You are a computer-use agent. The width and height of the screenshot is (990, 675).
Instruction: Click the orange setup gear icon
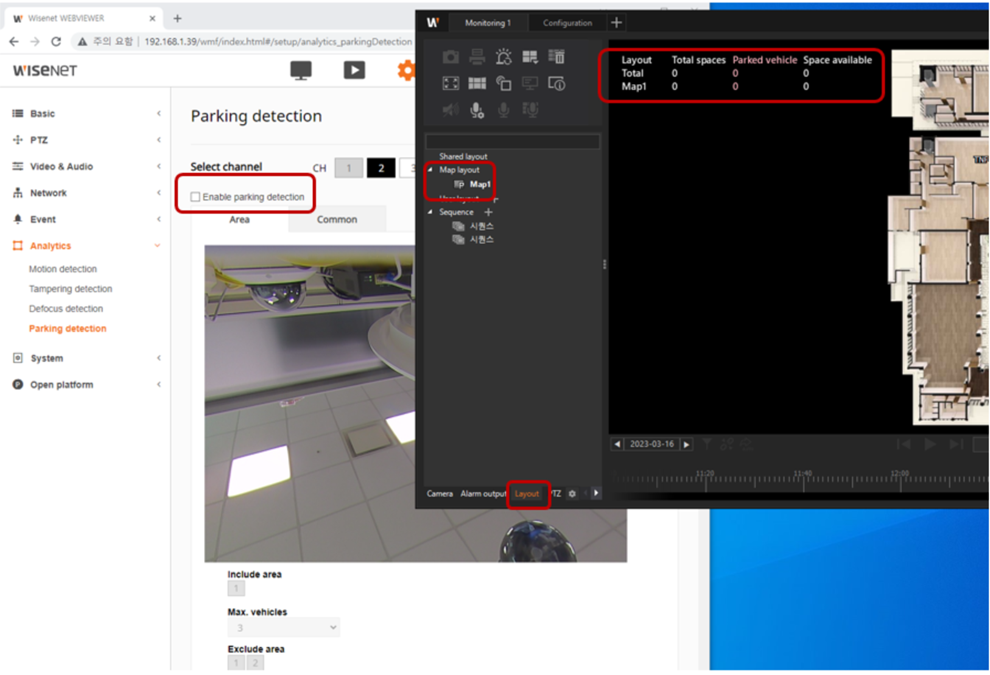pos(405,70)
